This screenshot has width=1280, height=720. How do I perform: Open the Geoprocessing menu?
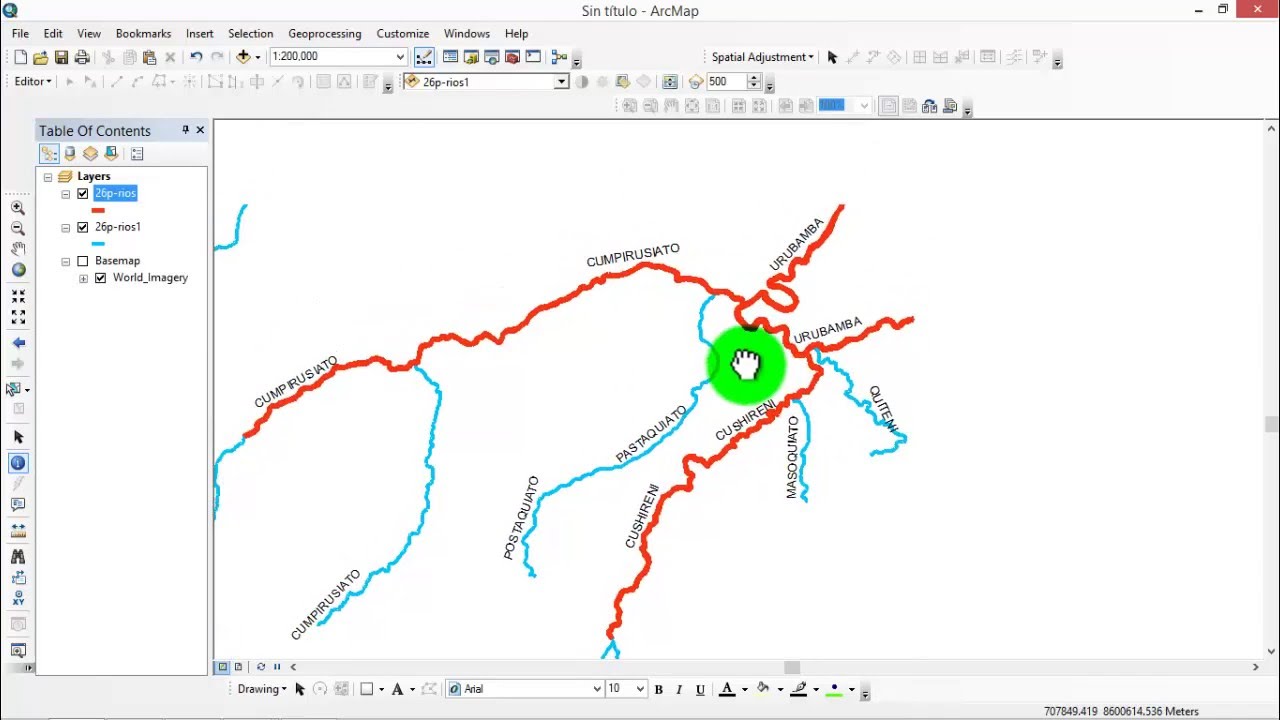[324, 33]
